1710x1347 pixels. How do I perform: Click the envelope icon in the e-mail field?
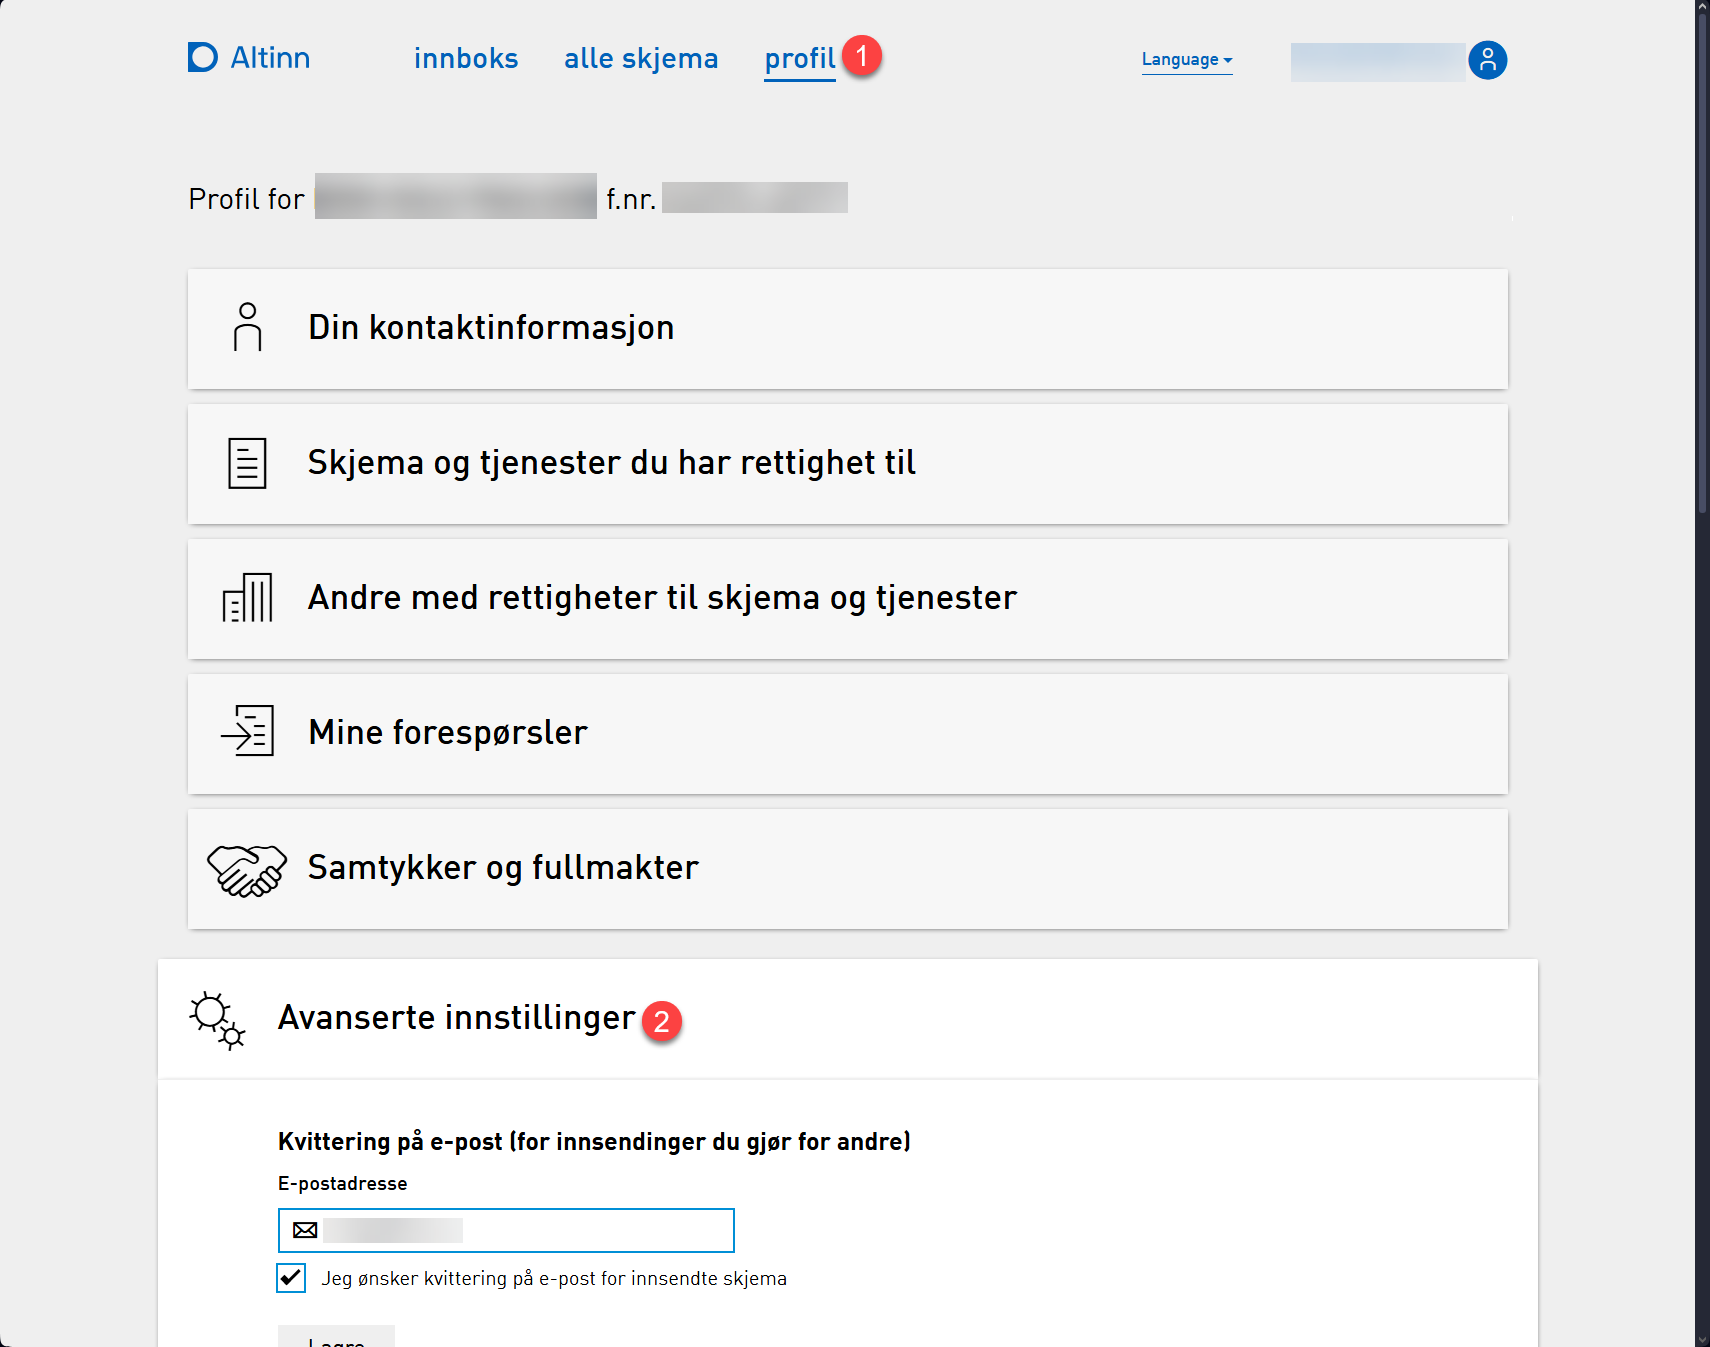(305, 1230)
